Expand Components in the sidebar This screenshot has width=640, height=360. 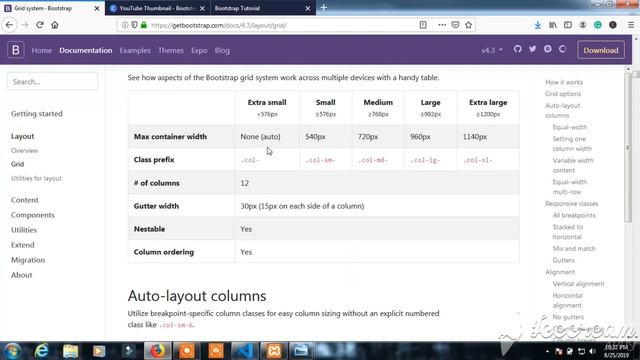[33, 215]
